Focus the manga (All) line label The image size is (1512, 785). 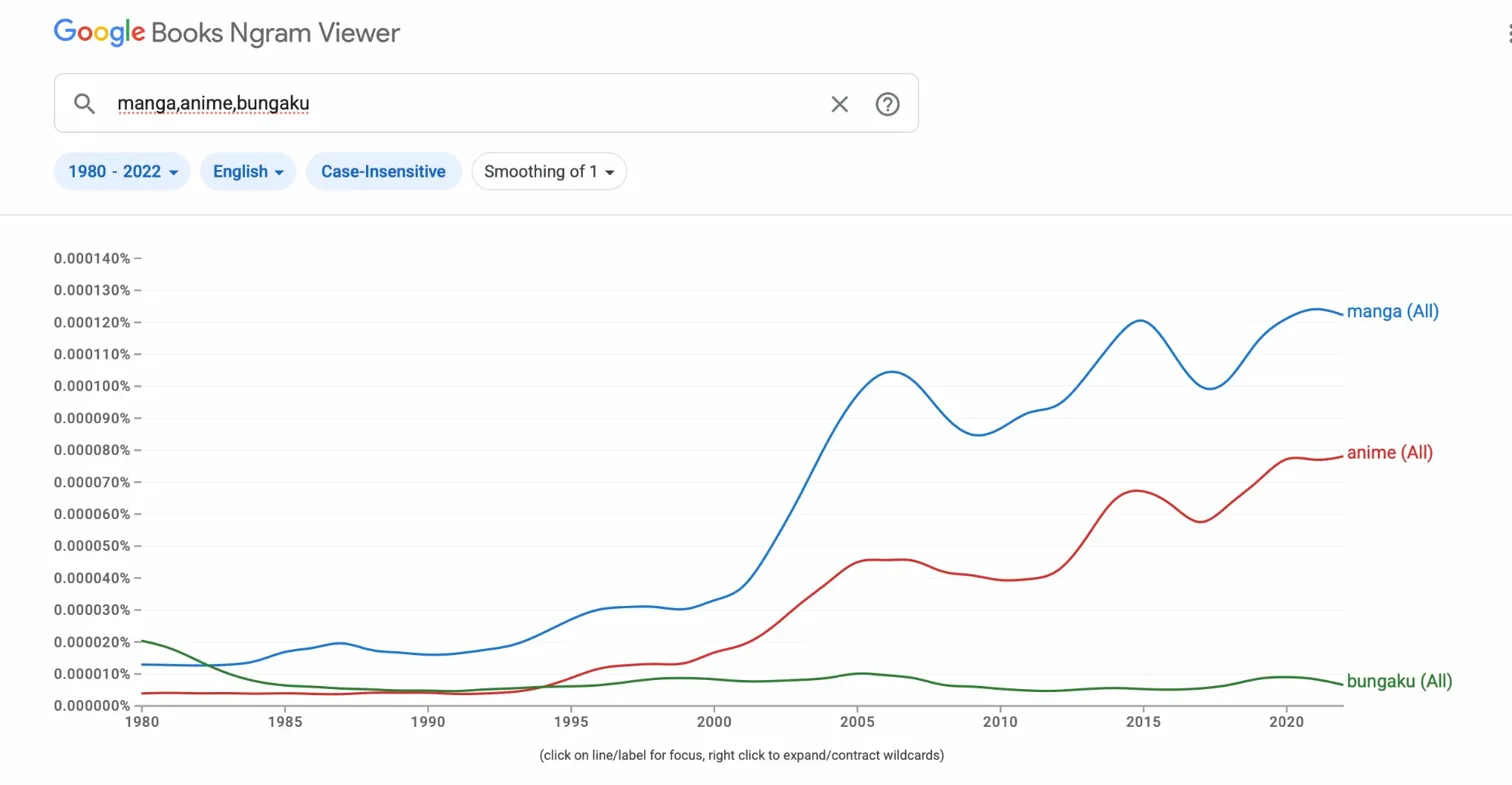pos(1391,311)
